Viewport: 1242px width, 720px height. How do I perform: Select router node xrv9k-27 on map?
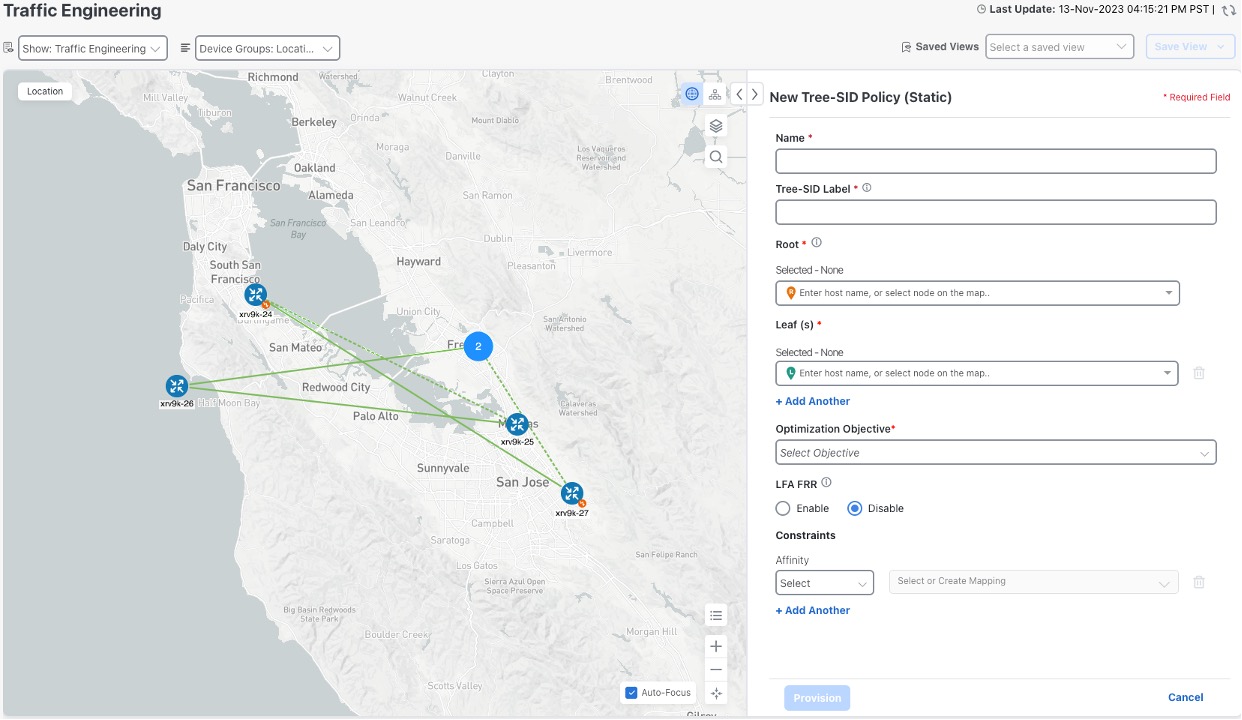(x=572, y=493)
